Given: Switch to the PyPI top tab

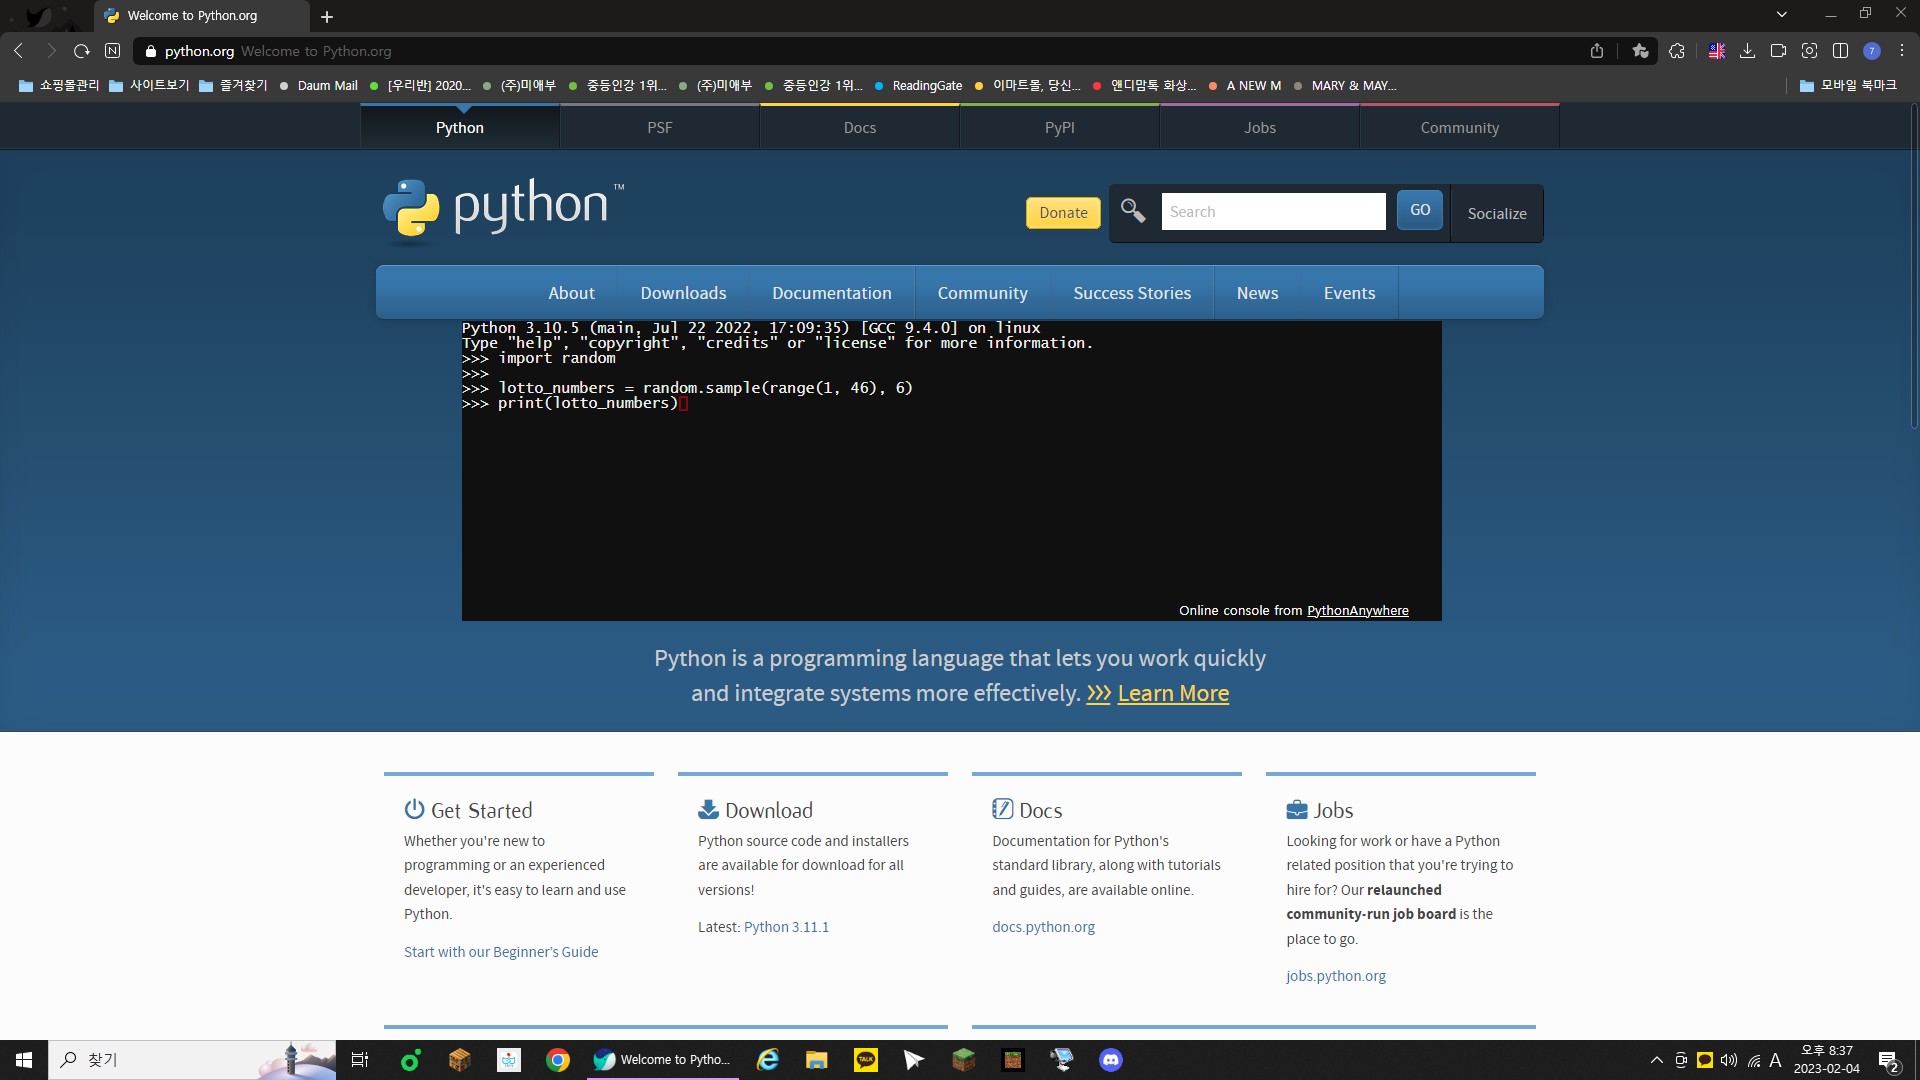Looking at the screenshot, I should 1060,128.
